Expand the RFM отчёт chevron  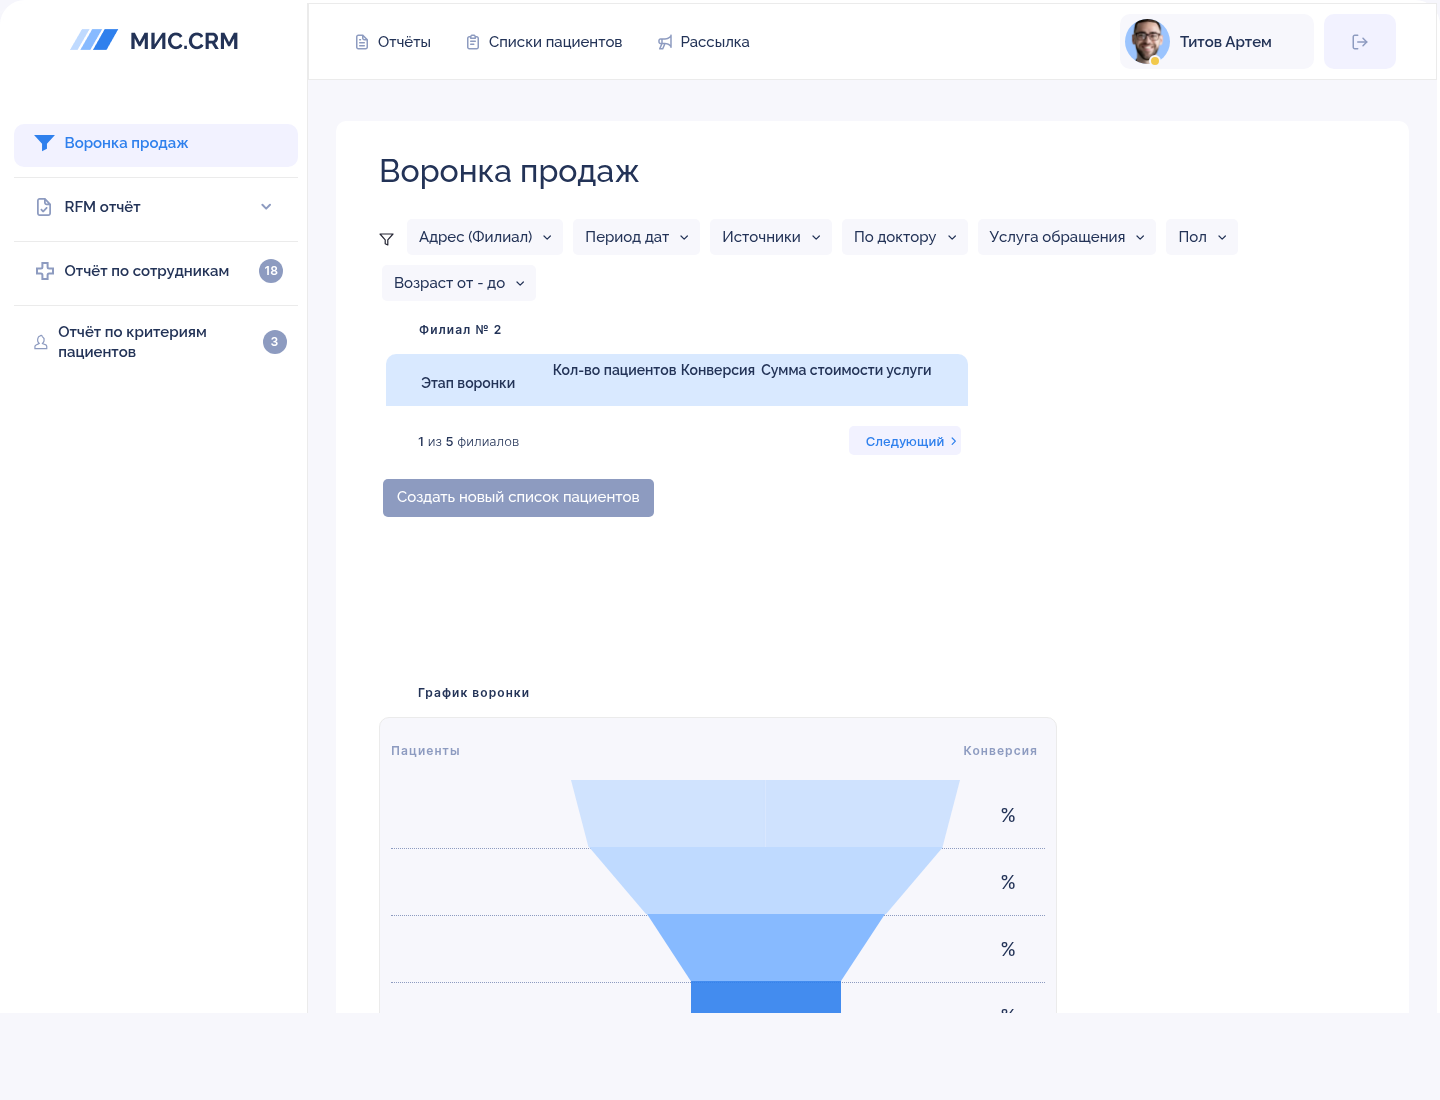[x=266, y=207]
